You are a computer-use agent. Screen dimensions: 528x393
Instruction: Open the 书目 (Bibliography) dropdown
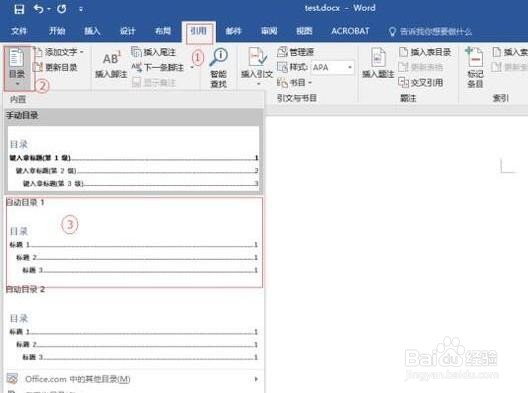click(x=295, y=83)
